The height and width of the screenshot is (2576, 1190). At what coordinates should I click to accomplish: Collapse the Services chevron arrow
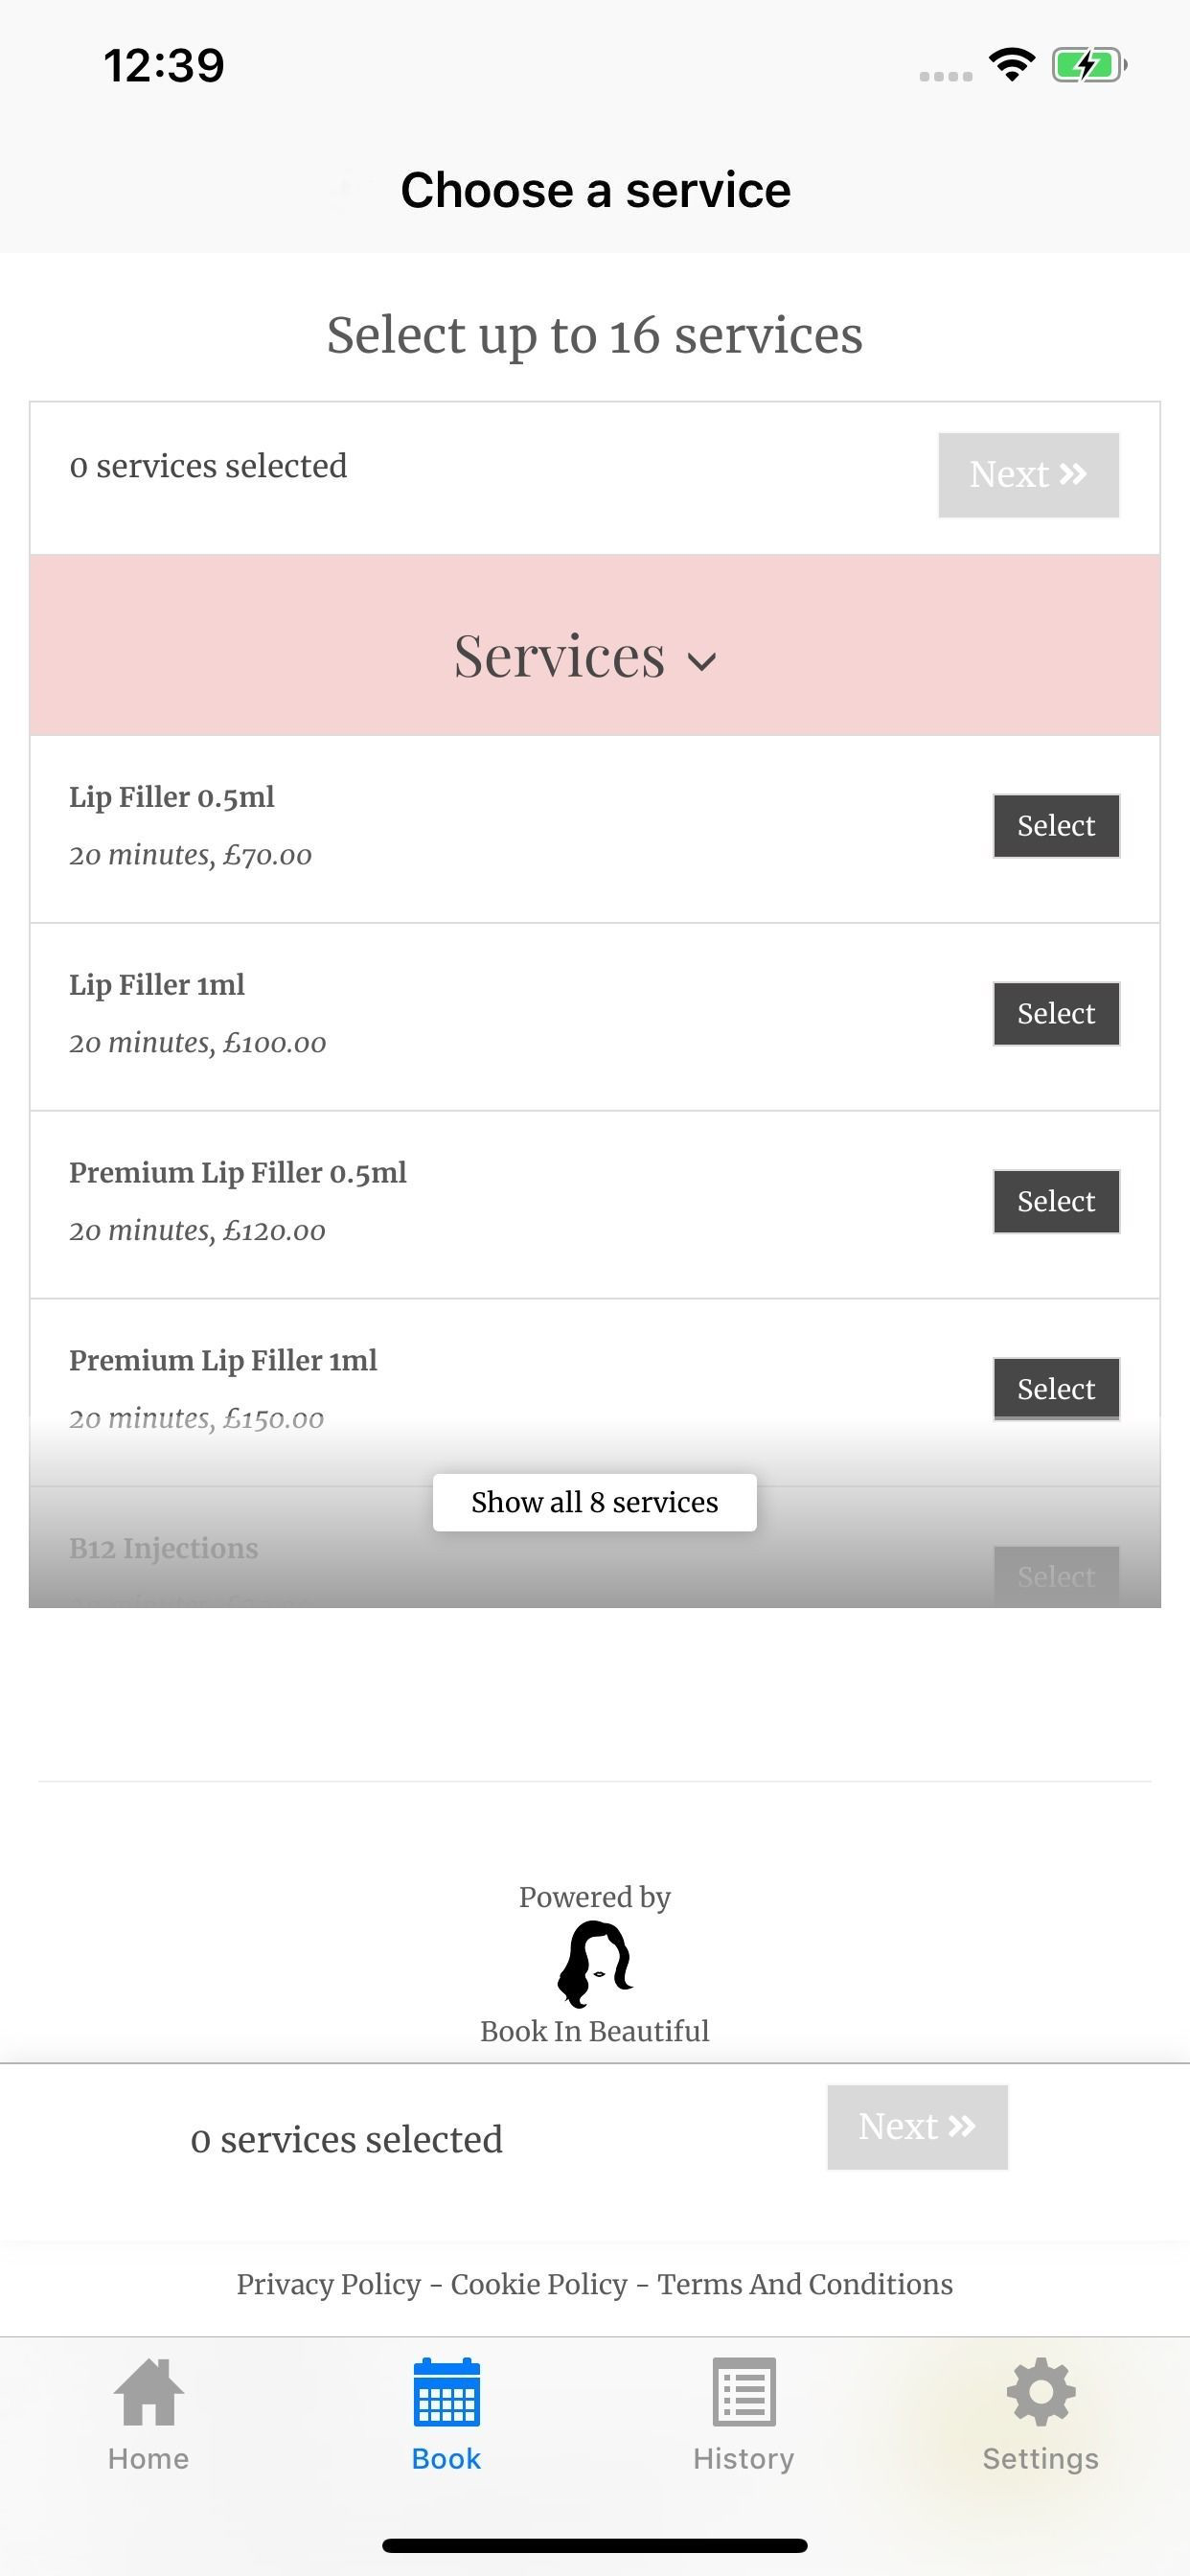click(x=703, y=661)
